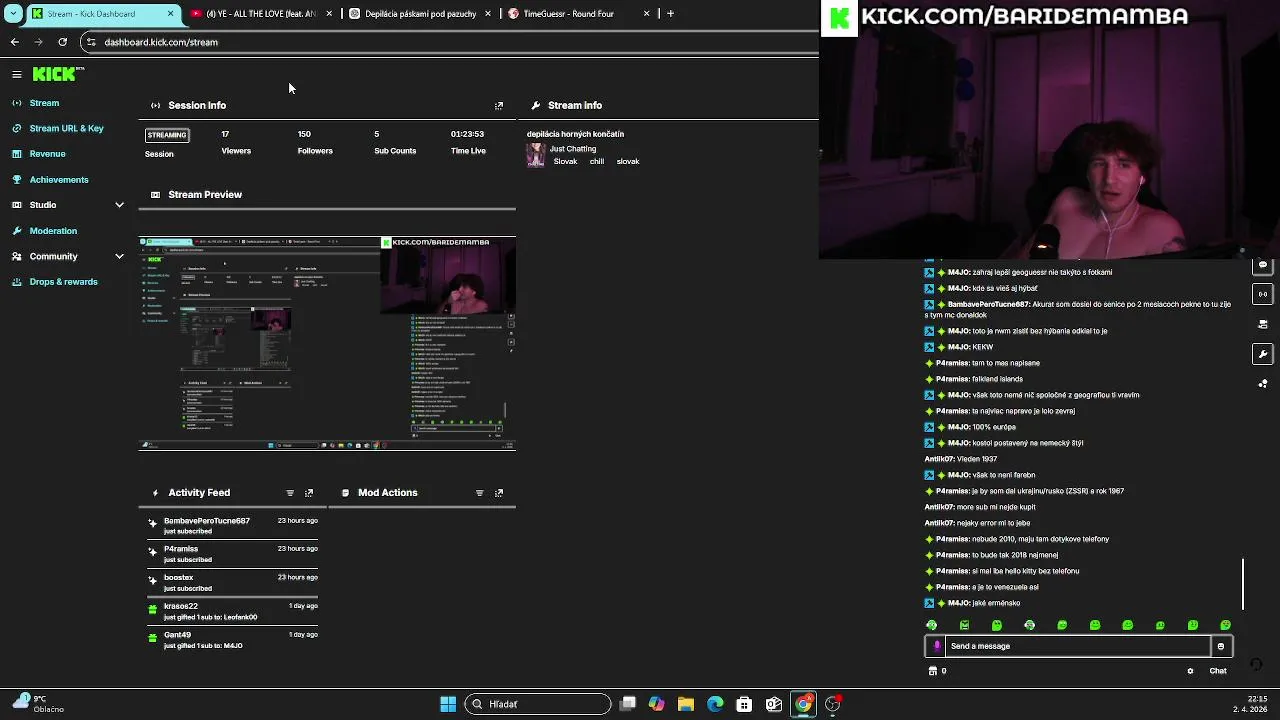Click the STREAMING status badge

(167, 135)
